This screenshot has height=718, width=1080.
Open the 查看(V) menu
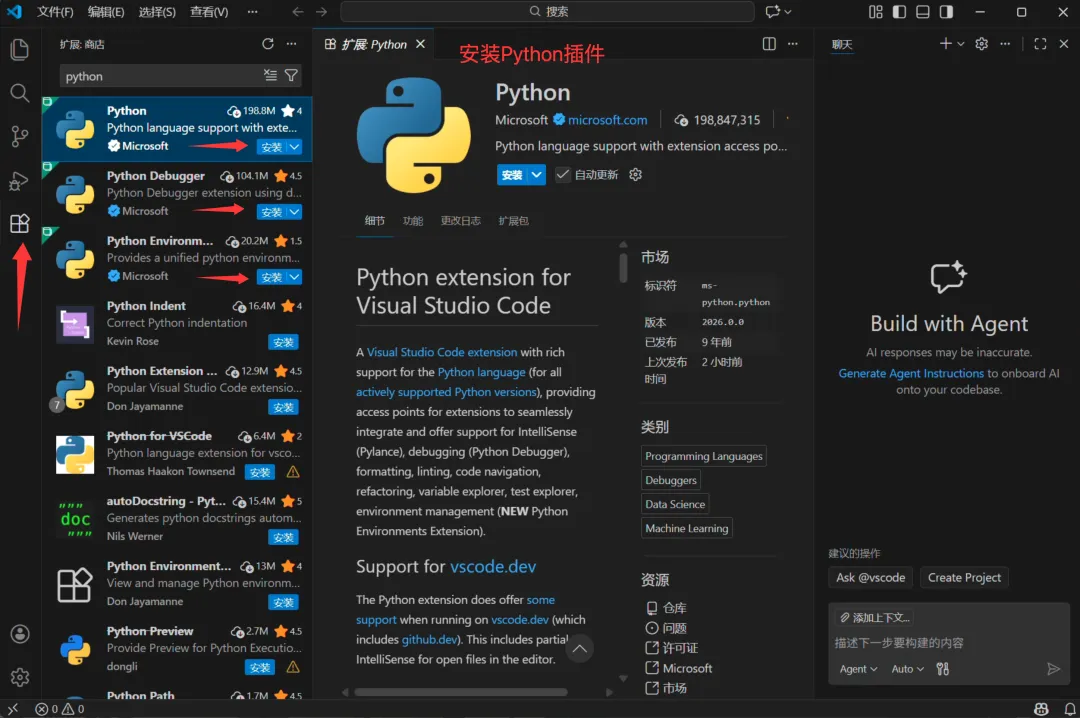tap(209, 12)
